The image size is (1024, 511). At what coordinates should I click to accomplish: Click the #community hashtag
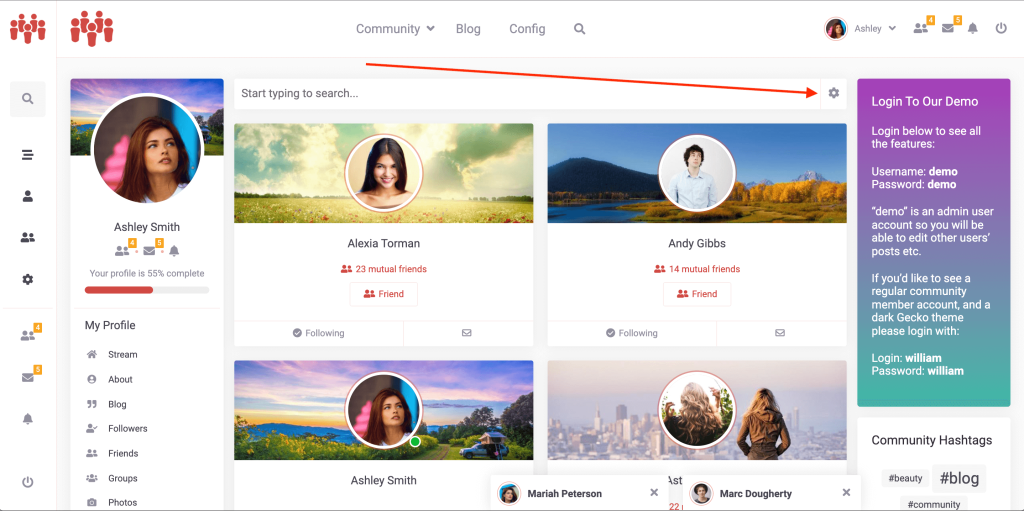(933, 504)
